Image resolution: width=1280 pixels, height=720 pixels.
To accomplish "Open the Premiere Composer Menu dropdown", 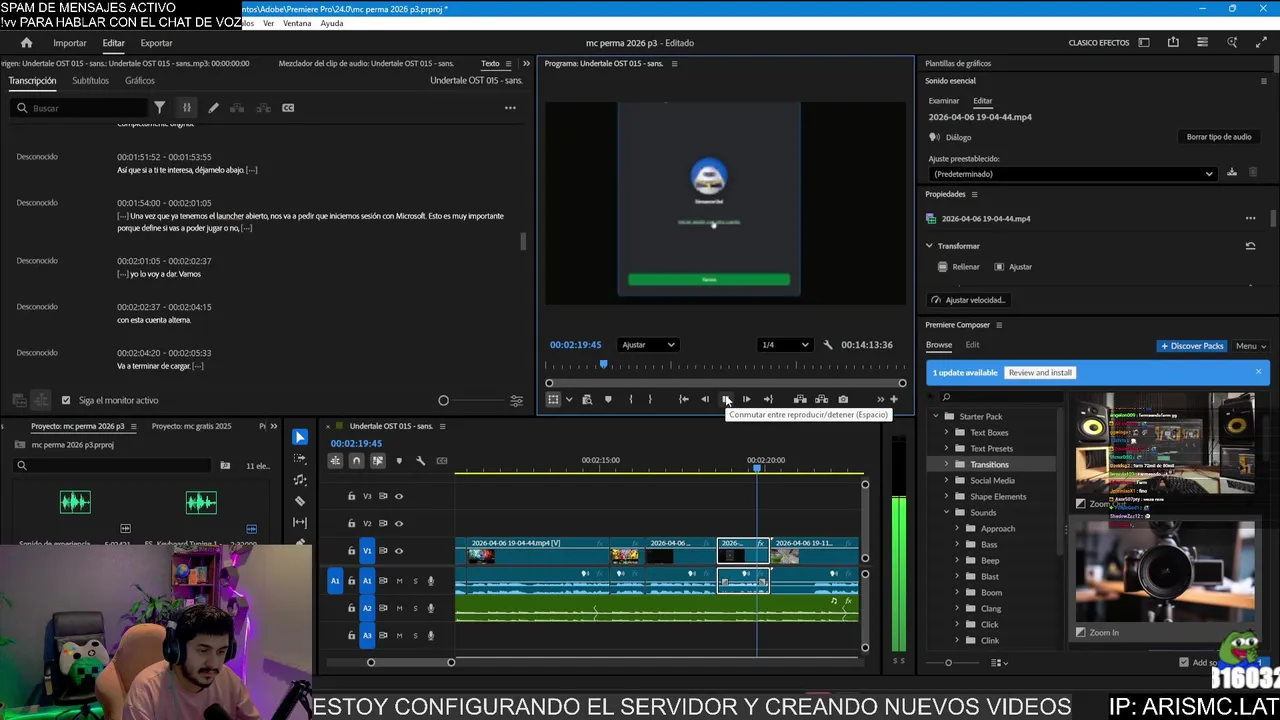I will pos(1251,346).
